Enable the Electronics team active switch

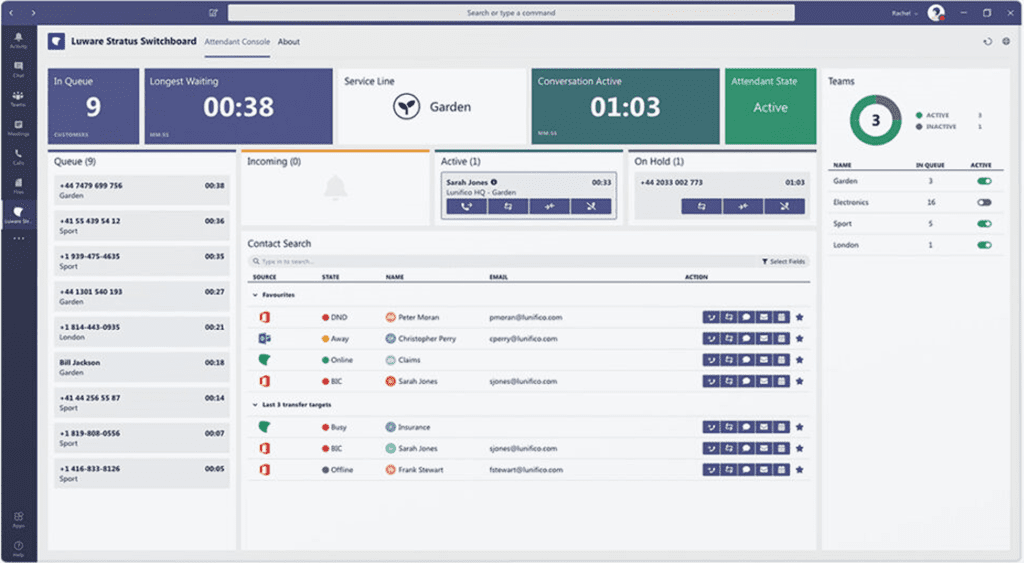pos(984,202)
